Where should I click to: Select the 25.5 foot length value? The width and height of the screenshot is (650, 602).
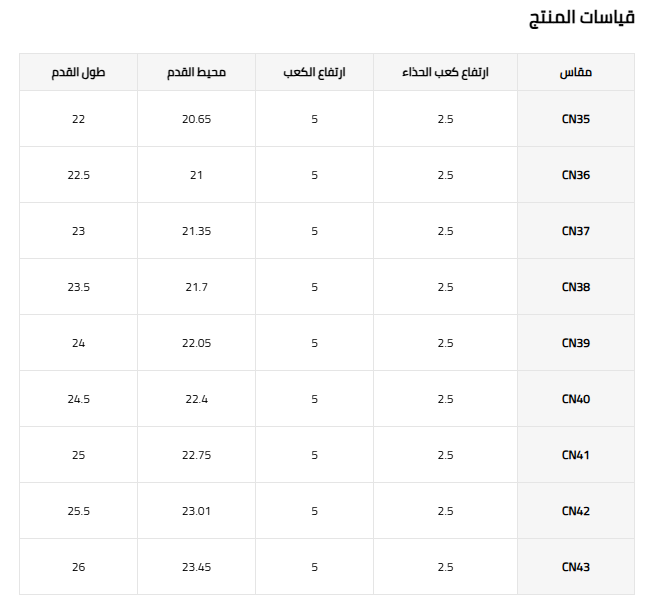coord(78,511)
